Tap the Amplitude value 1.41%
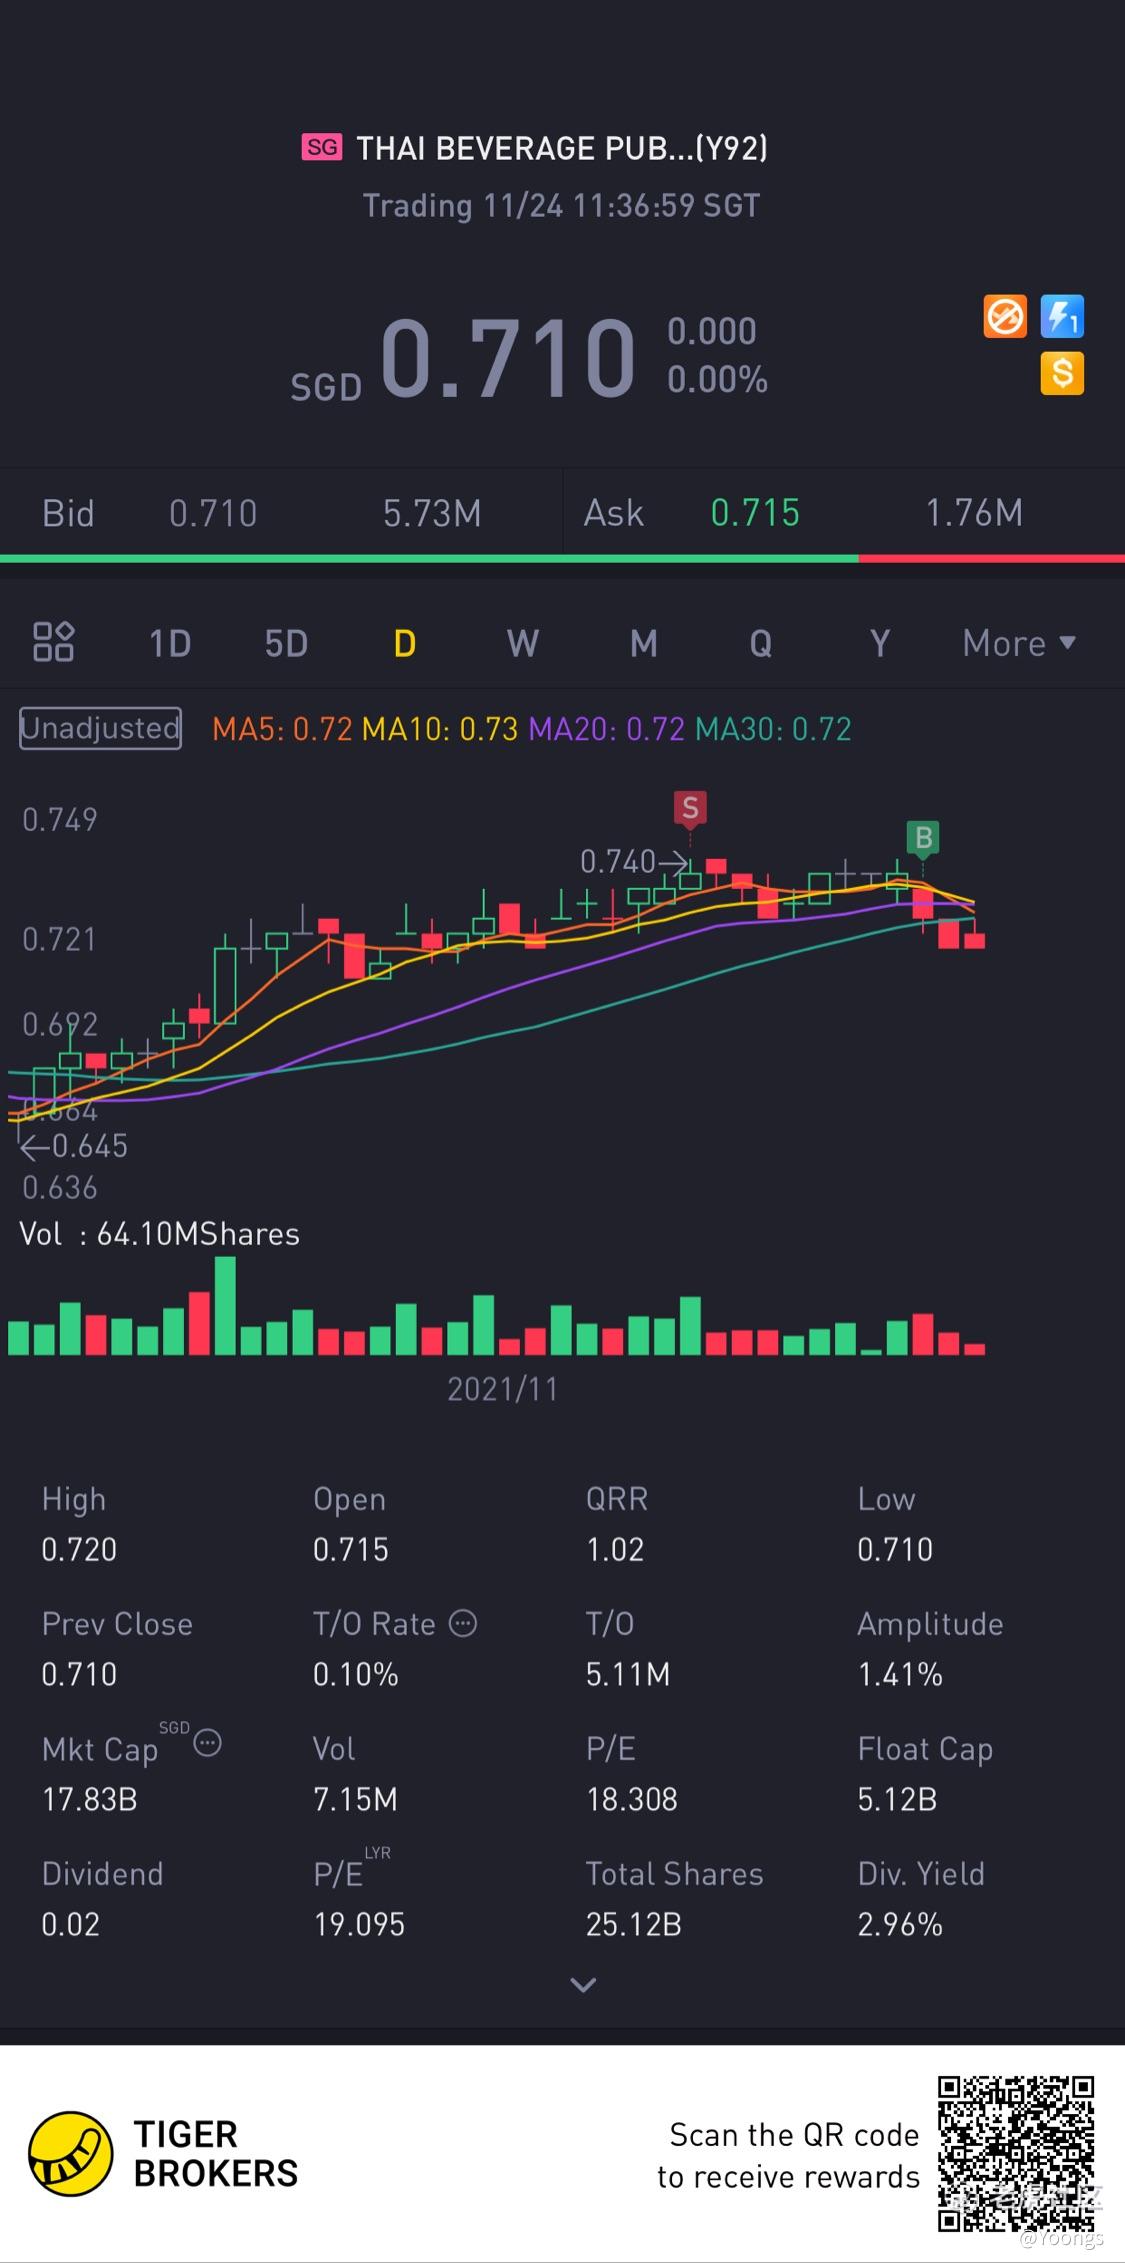Viewport: 1125px width, 2263px height. pos(900,1674)
